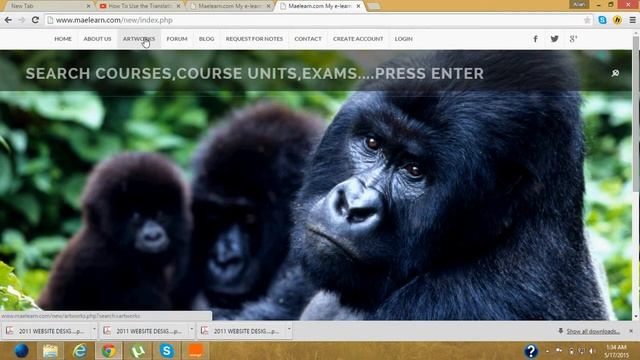Open the Skype extension icon in toolbar
Screen dimensions: 640x360
602,20
